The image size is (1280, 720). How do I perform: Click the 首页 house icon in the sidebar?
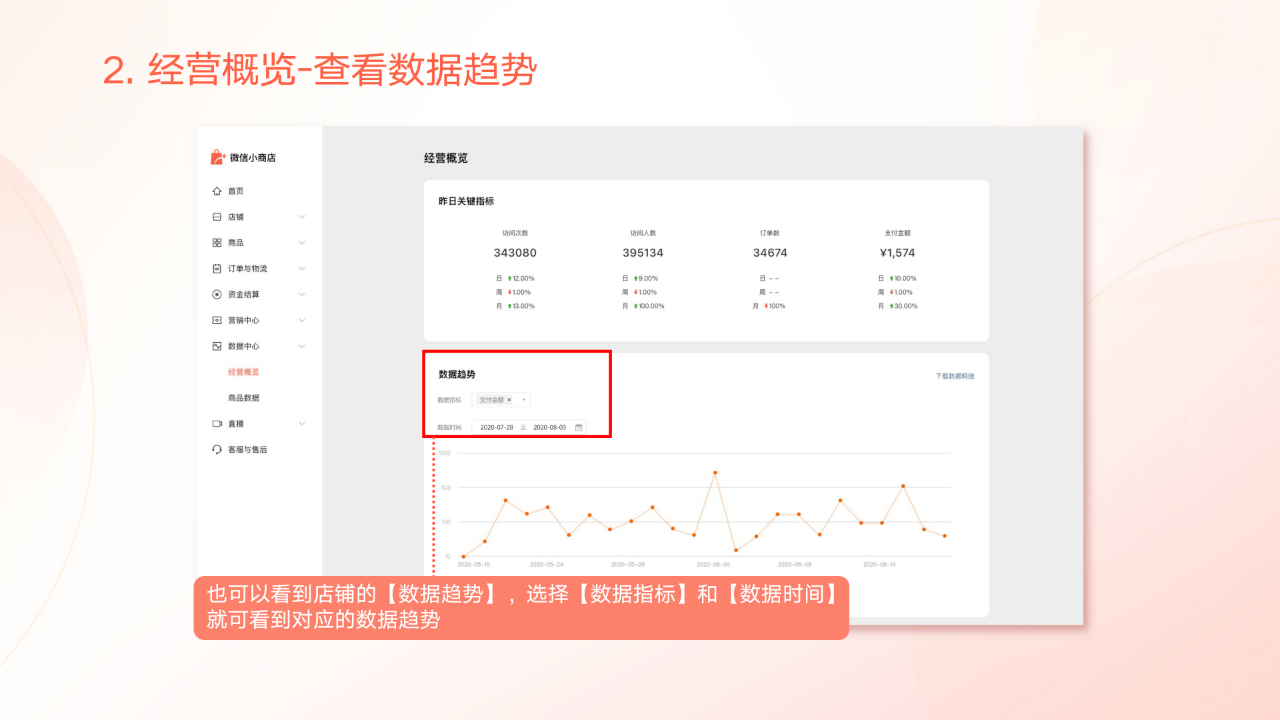coord(217,191)
